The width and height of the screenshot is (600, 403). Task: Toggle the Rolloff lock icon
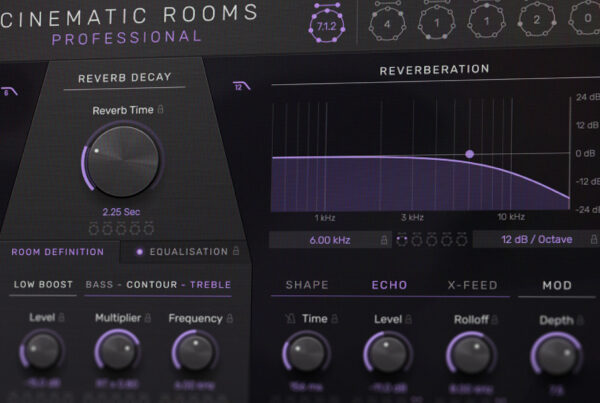494,319
